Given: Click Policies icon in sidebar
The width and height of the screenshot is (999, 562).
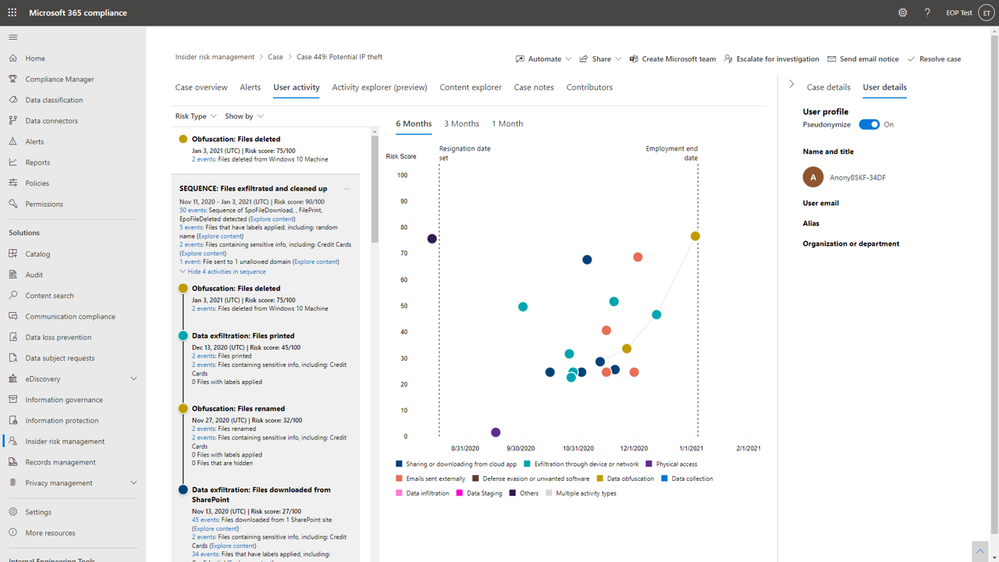Looking at the screenshot, I should coord(13,183).
